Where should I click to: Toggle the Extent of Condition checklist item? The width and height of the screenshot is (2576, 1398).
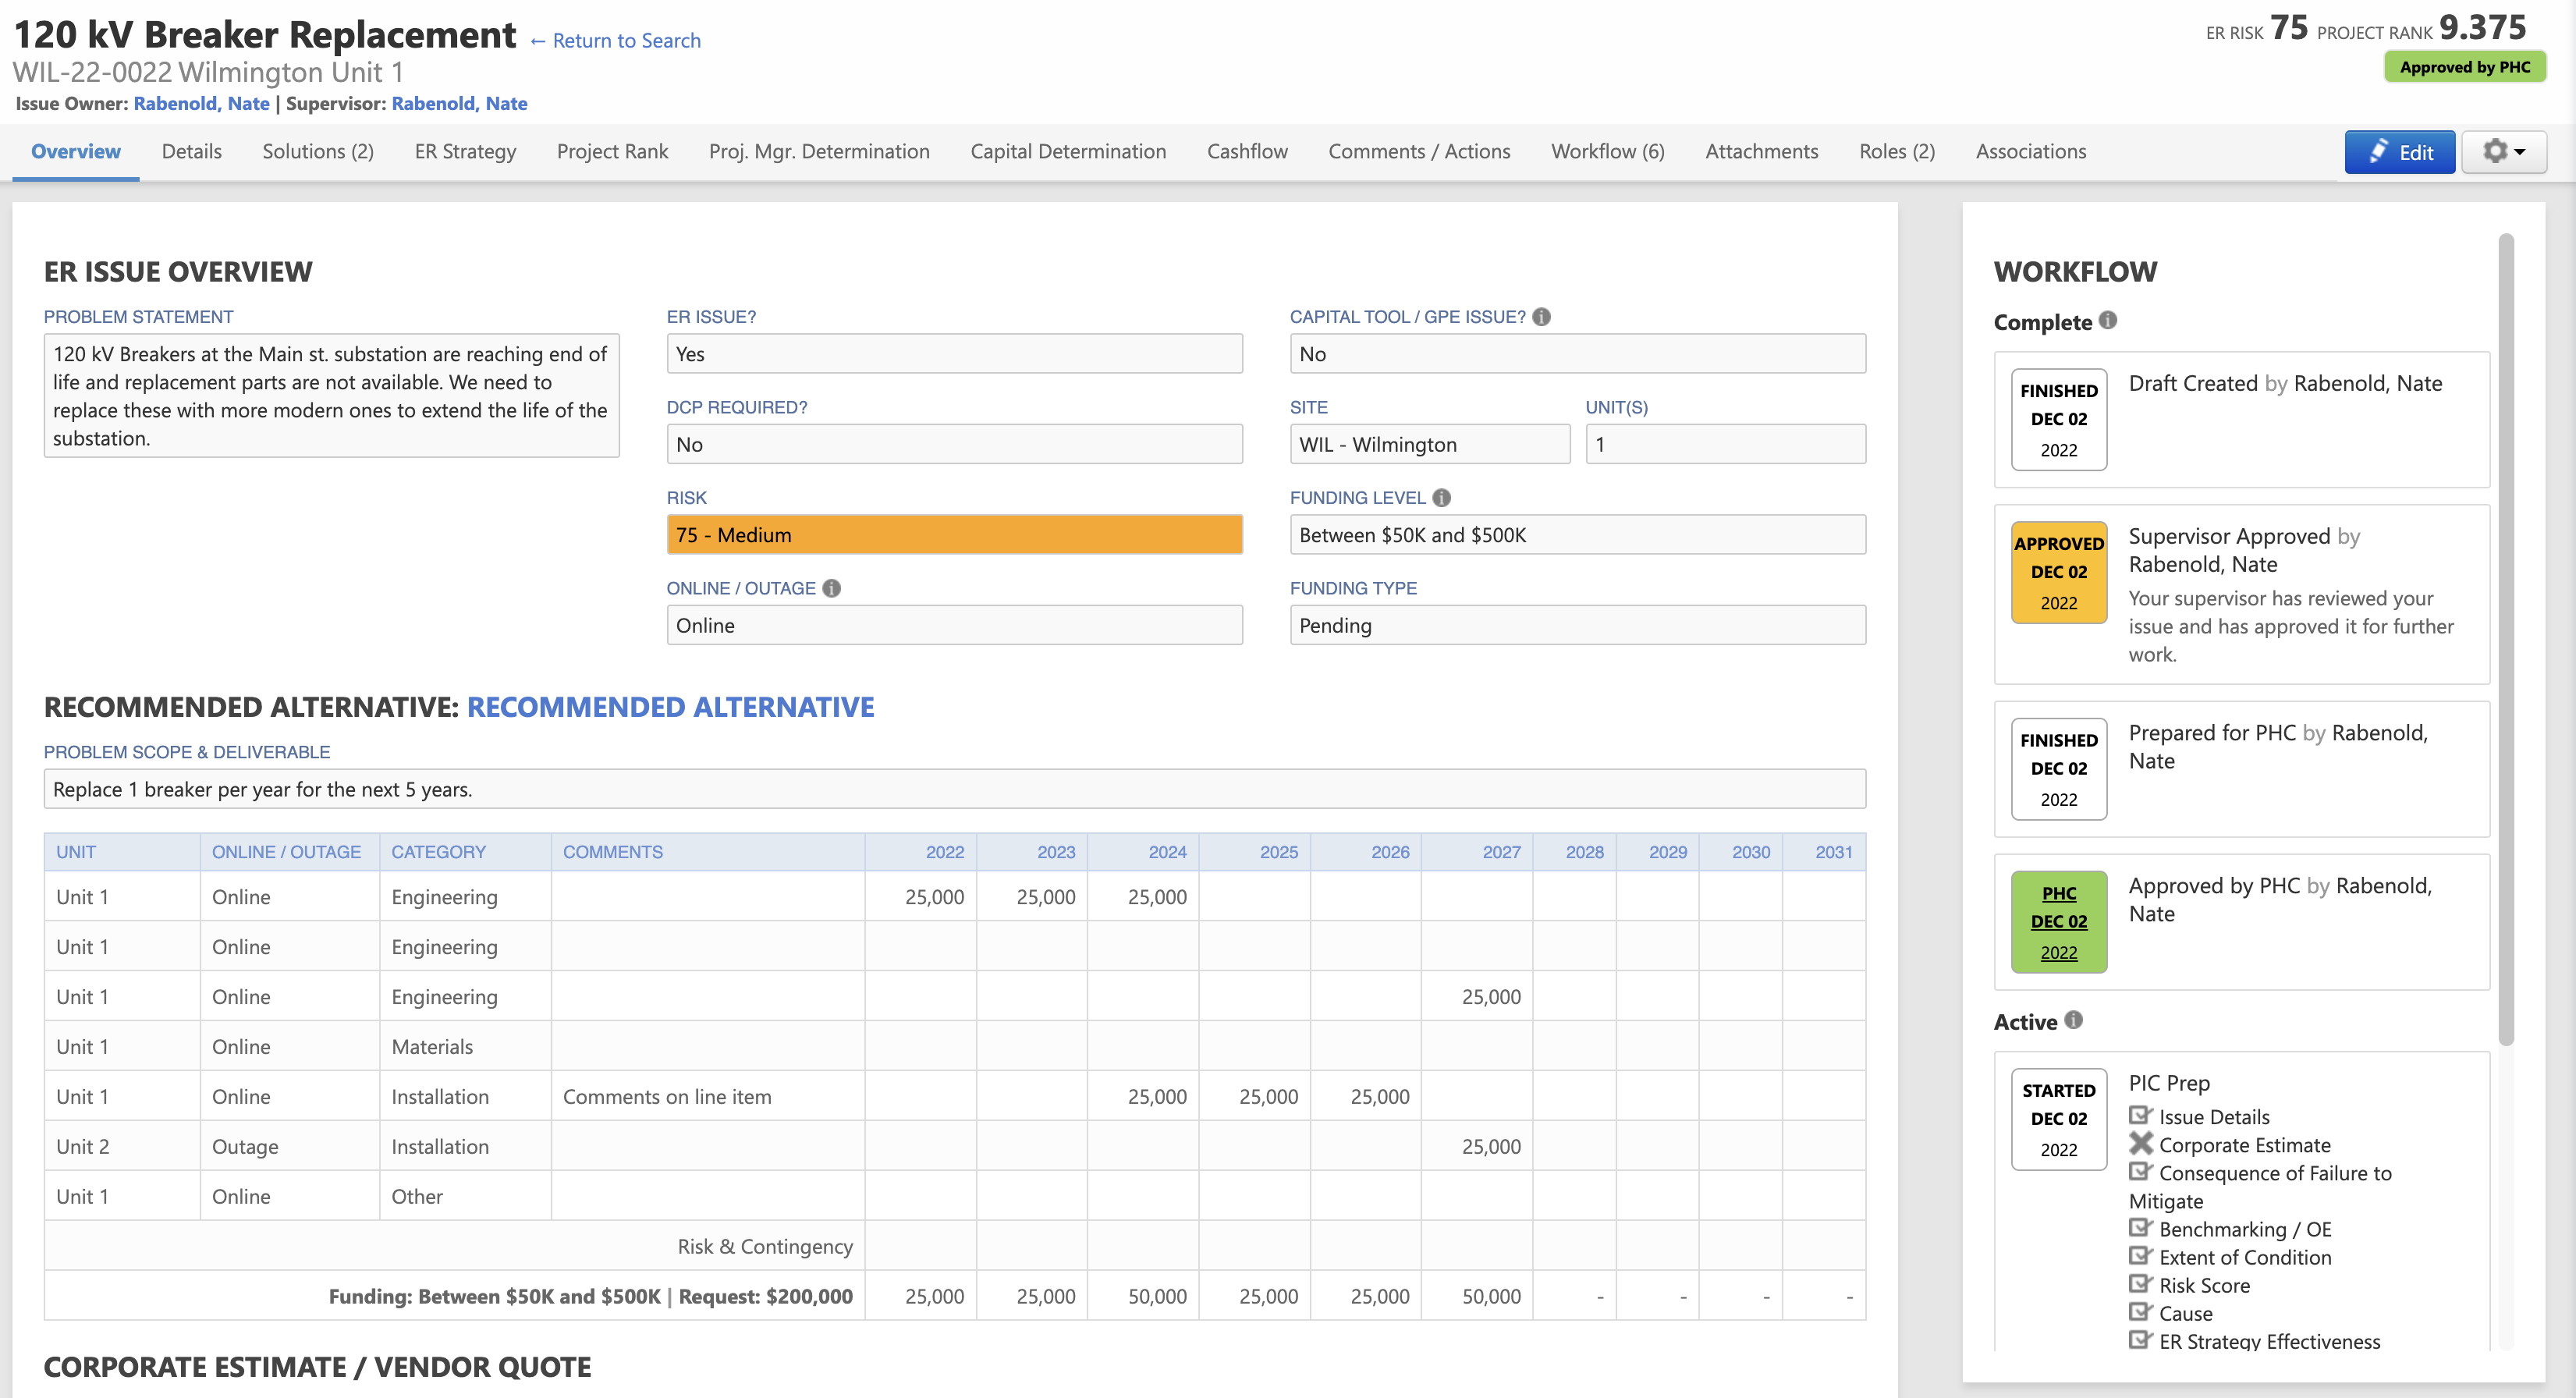point(2140,1256)
